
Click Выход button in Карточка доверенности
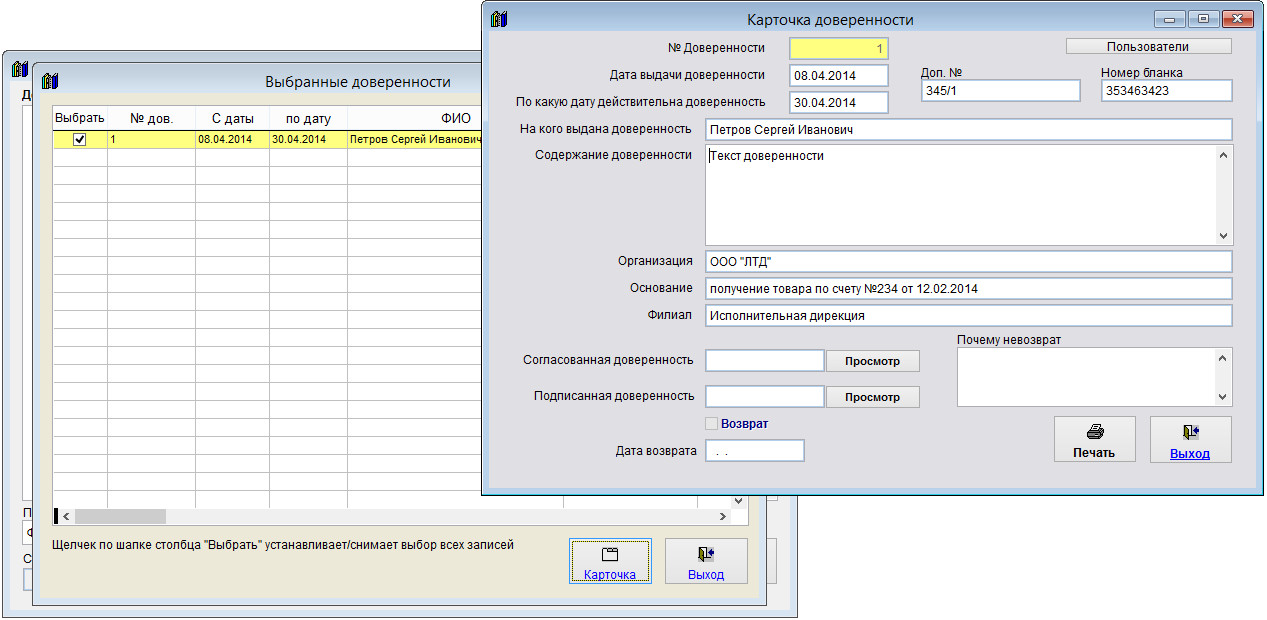pyautogui.click(x=1190, y=439)
